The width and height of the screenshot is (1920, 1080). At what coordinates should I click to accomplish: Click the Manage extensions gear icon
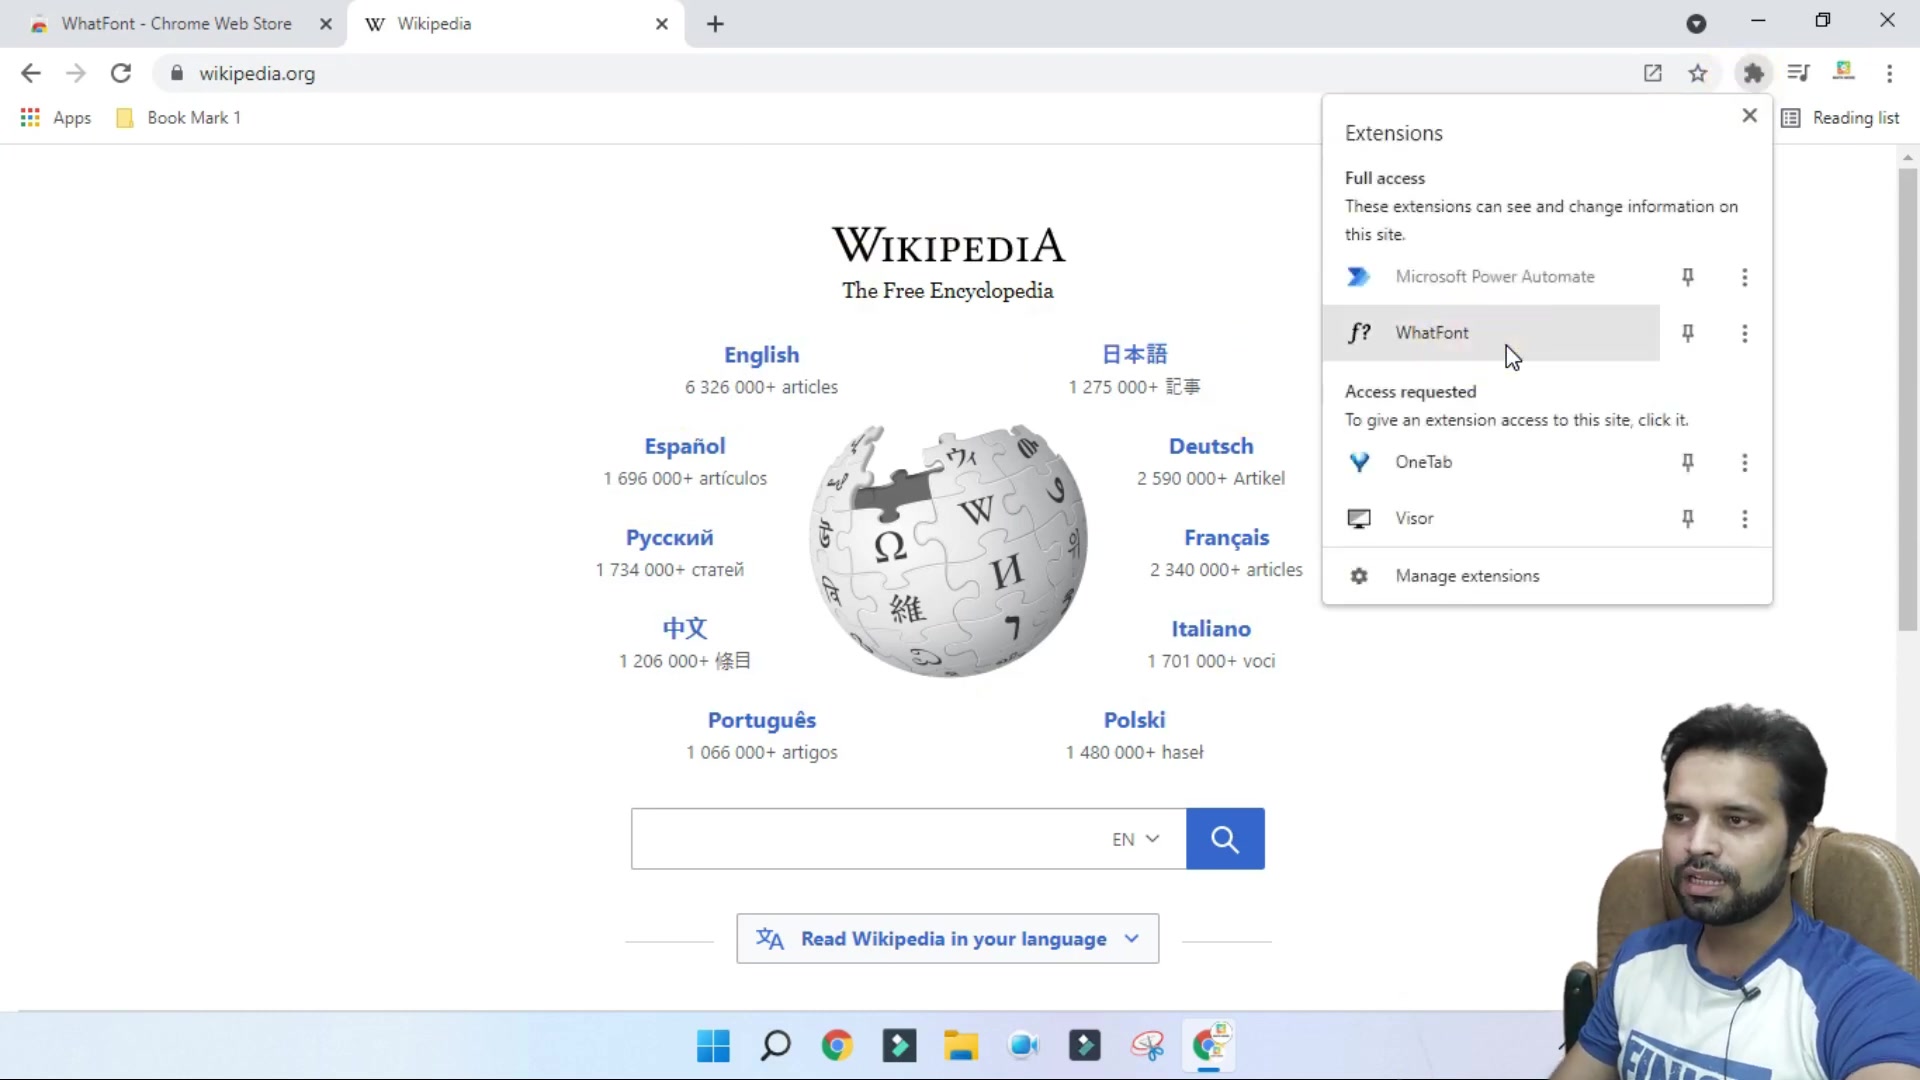coord(1359,576)
